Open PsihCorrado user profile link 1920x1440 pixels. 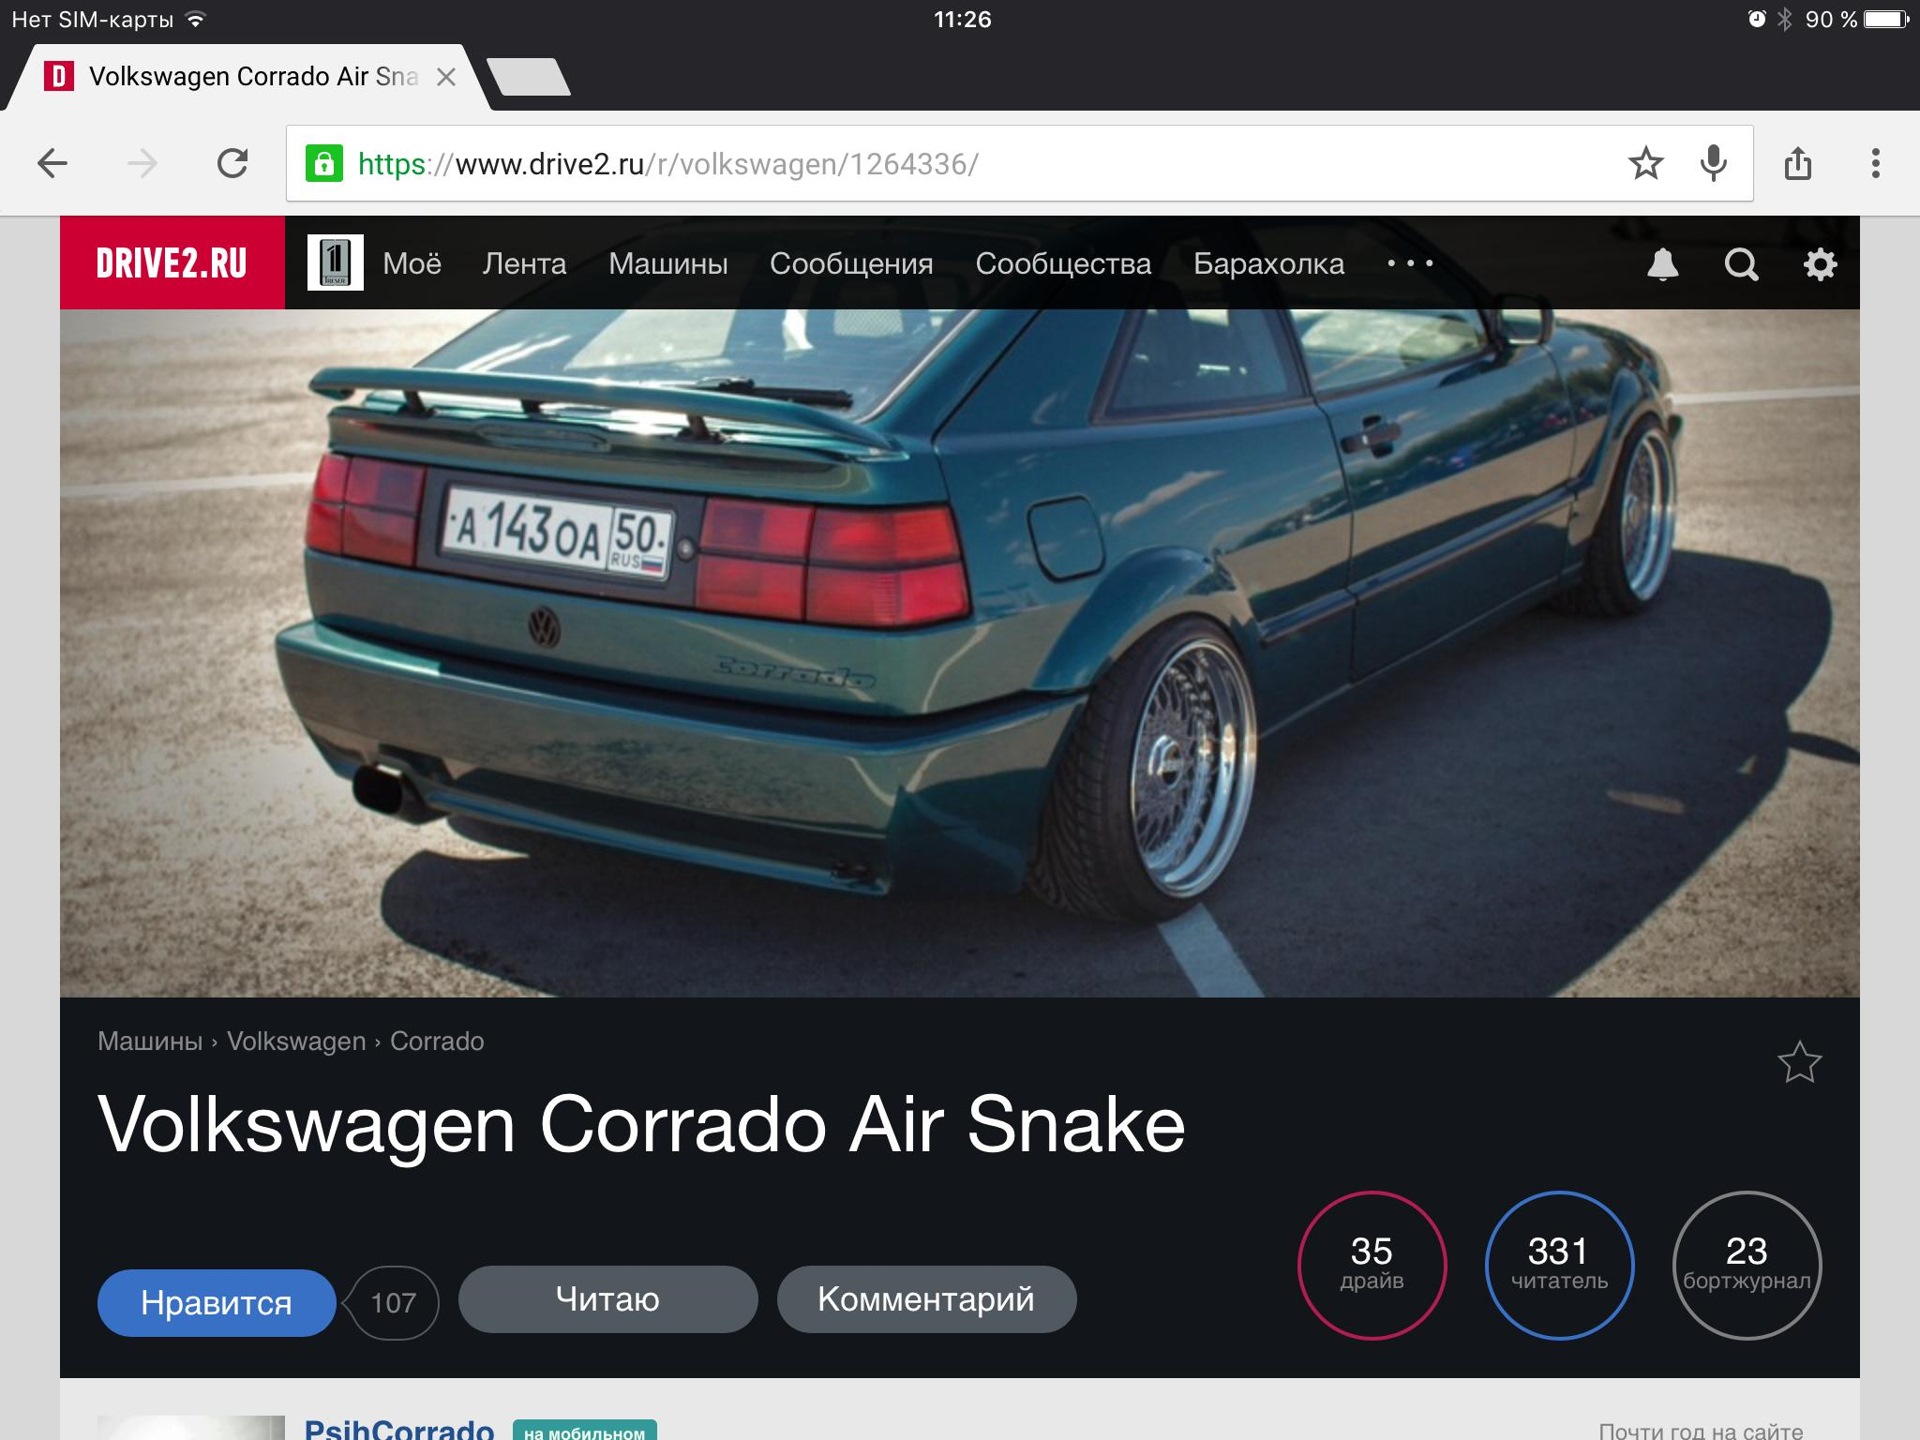(399, 1428)
